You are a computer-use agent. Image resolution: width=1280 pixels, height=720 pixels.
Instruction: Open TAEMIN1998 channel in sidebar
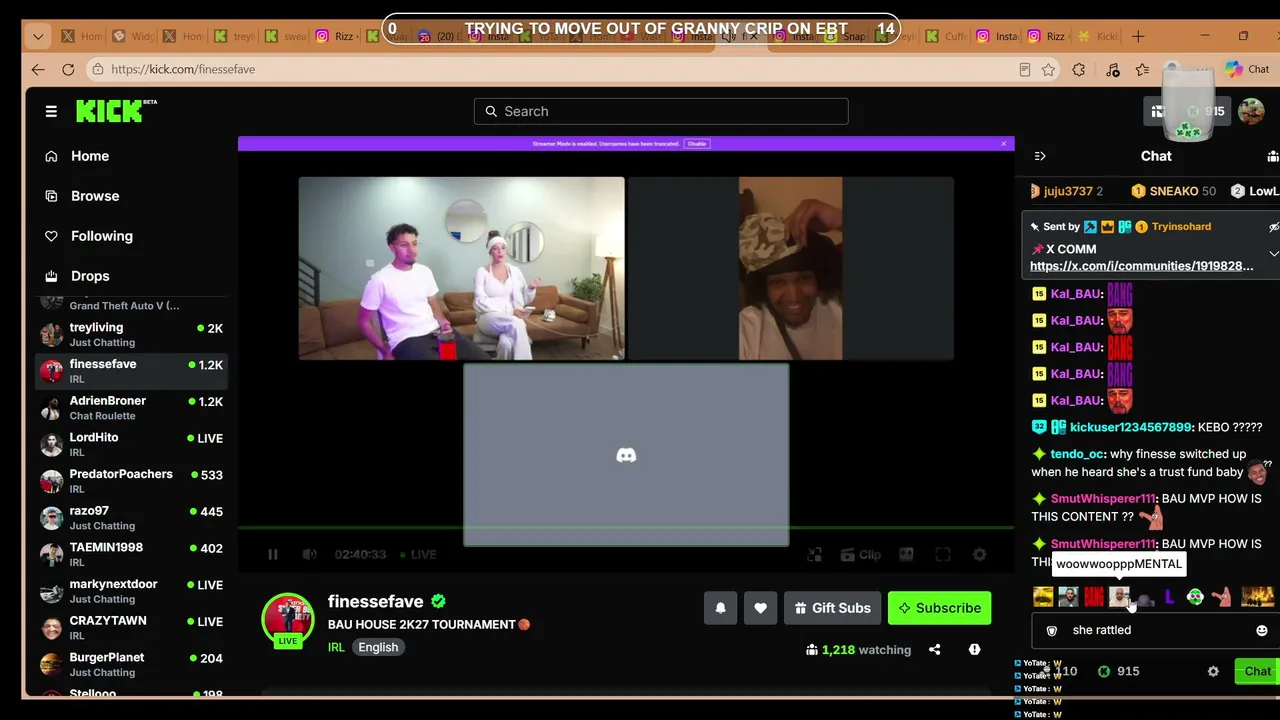pyautogui.click(x=132, y=554)
